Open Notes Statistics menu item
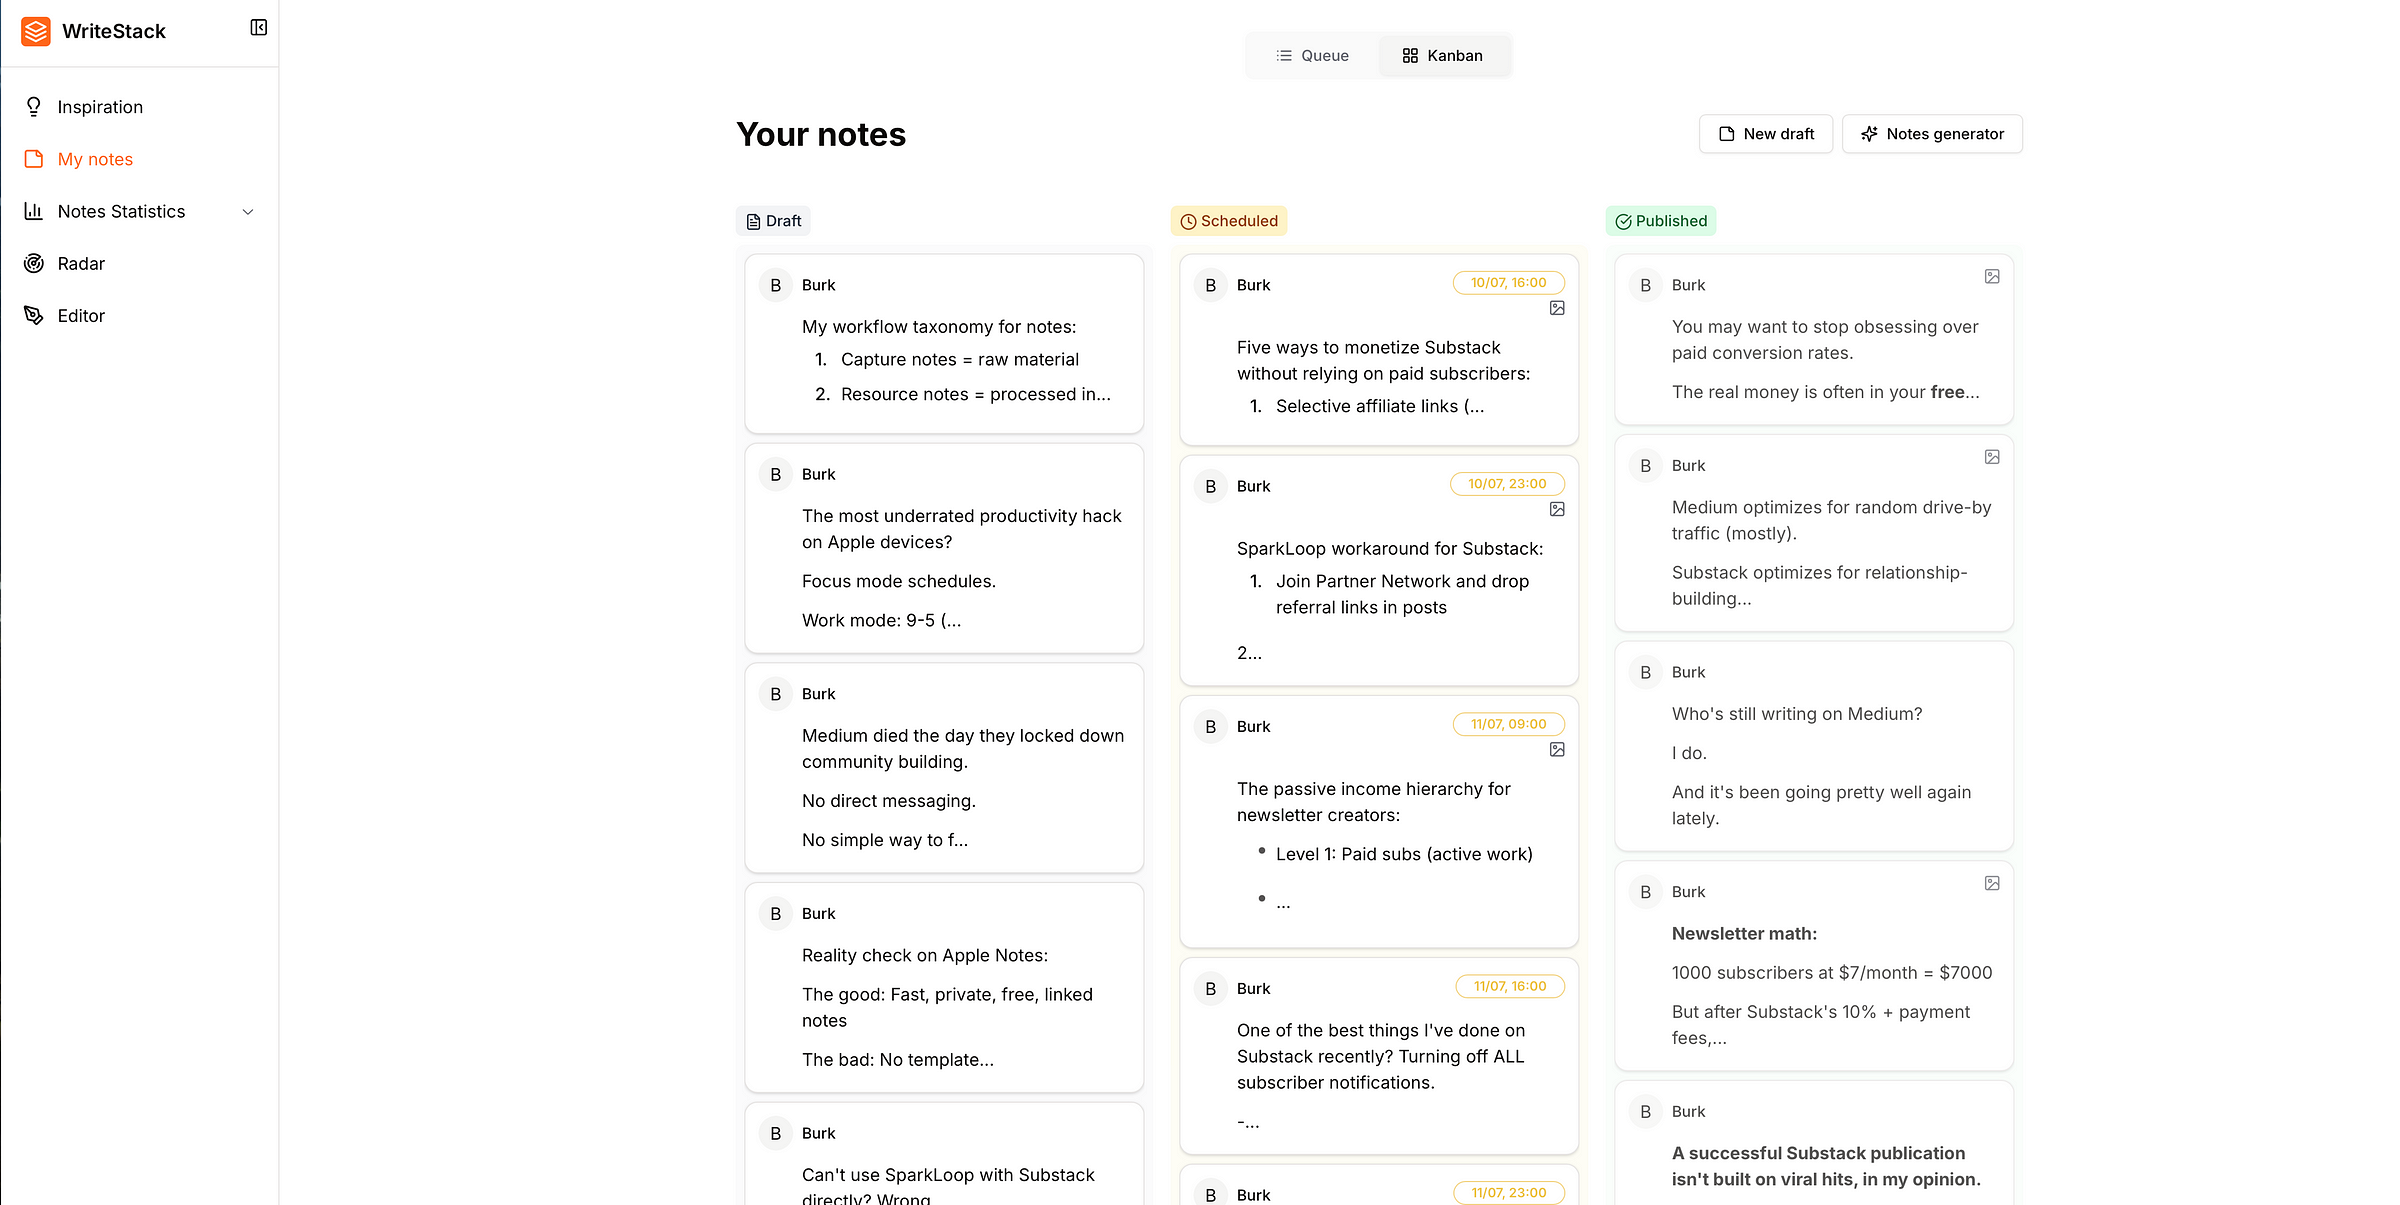 [121, 211]
